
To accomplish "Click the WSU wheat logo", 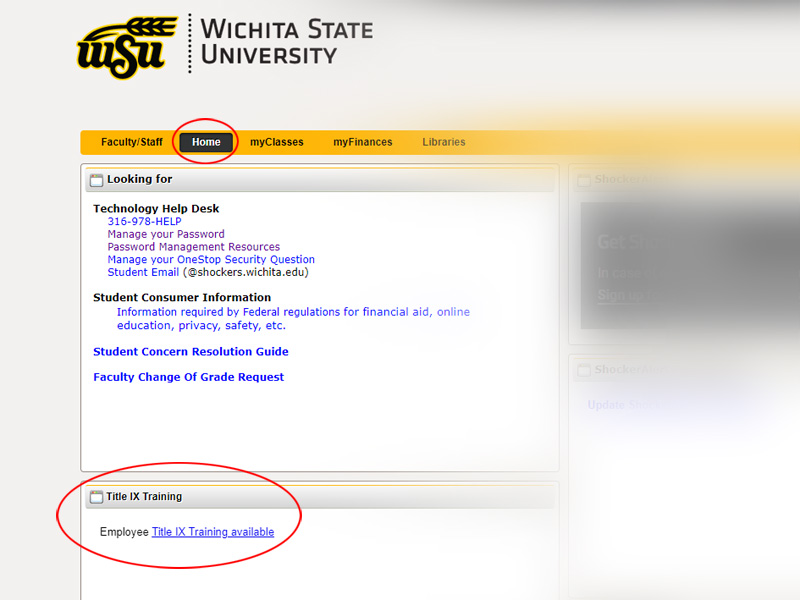I will point(127,47).
